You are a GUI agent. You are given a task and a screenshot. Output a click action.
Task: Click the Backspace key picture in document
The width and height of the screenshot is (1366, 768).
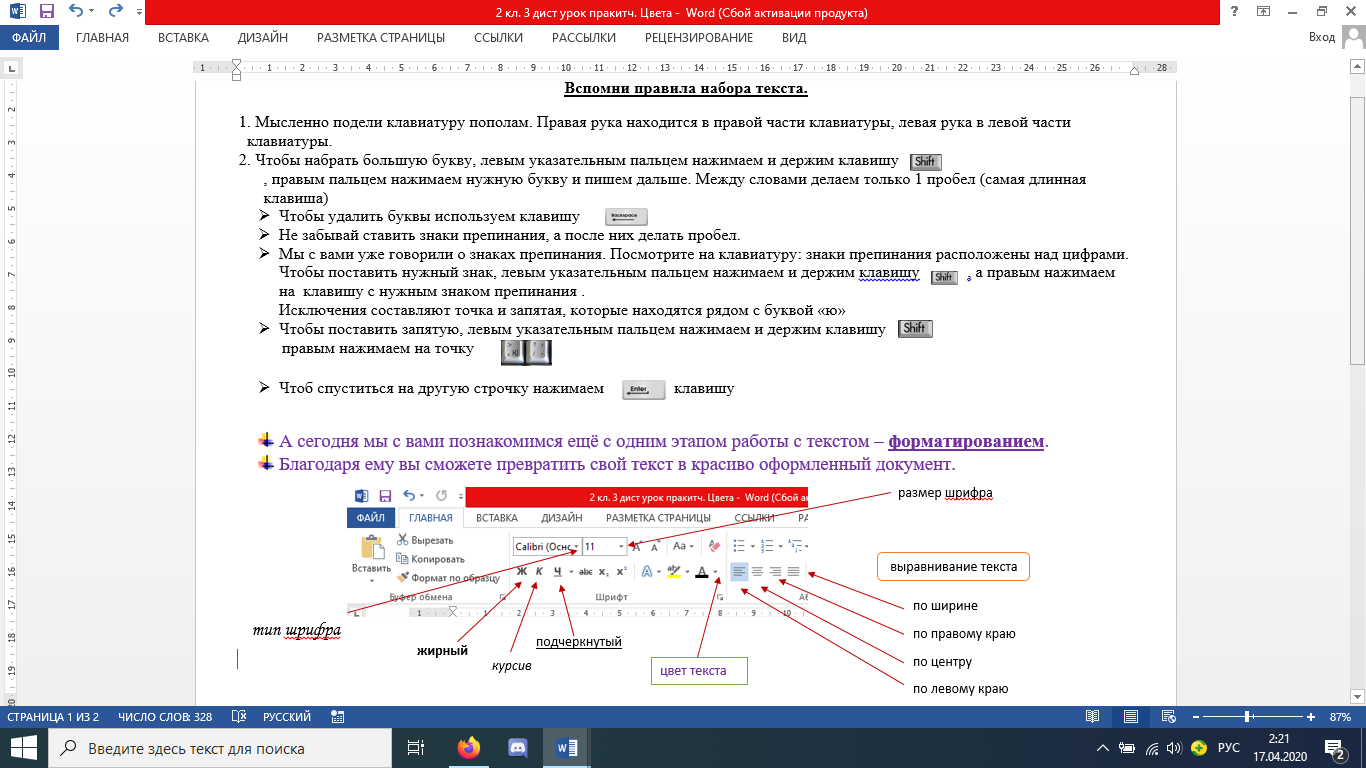[x=627, y=217]
